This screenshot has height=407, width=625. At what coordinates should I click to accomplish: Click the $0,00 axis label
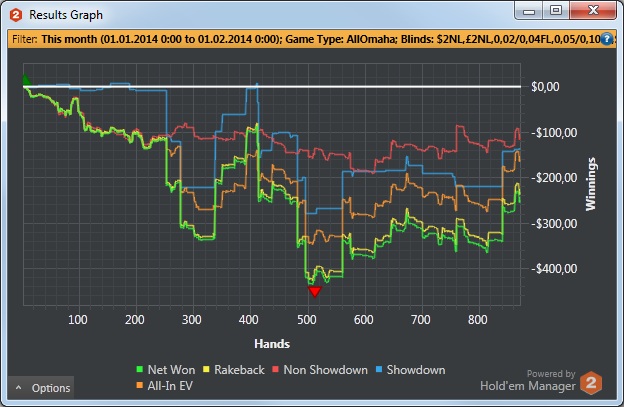point(545,87)
